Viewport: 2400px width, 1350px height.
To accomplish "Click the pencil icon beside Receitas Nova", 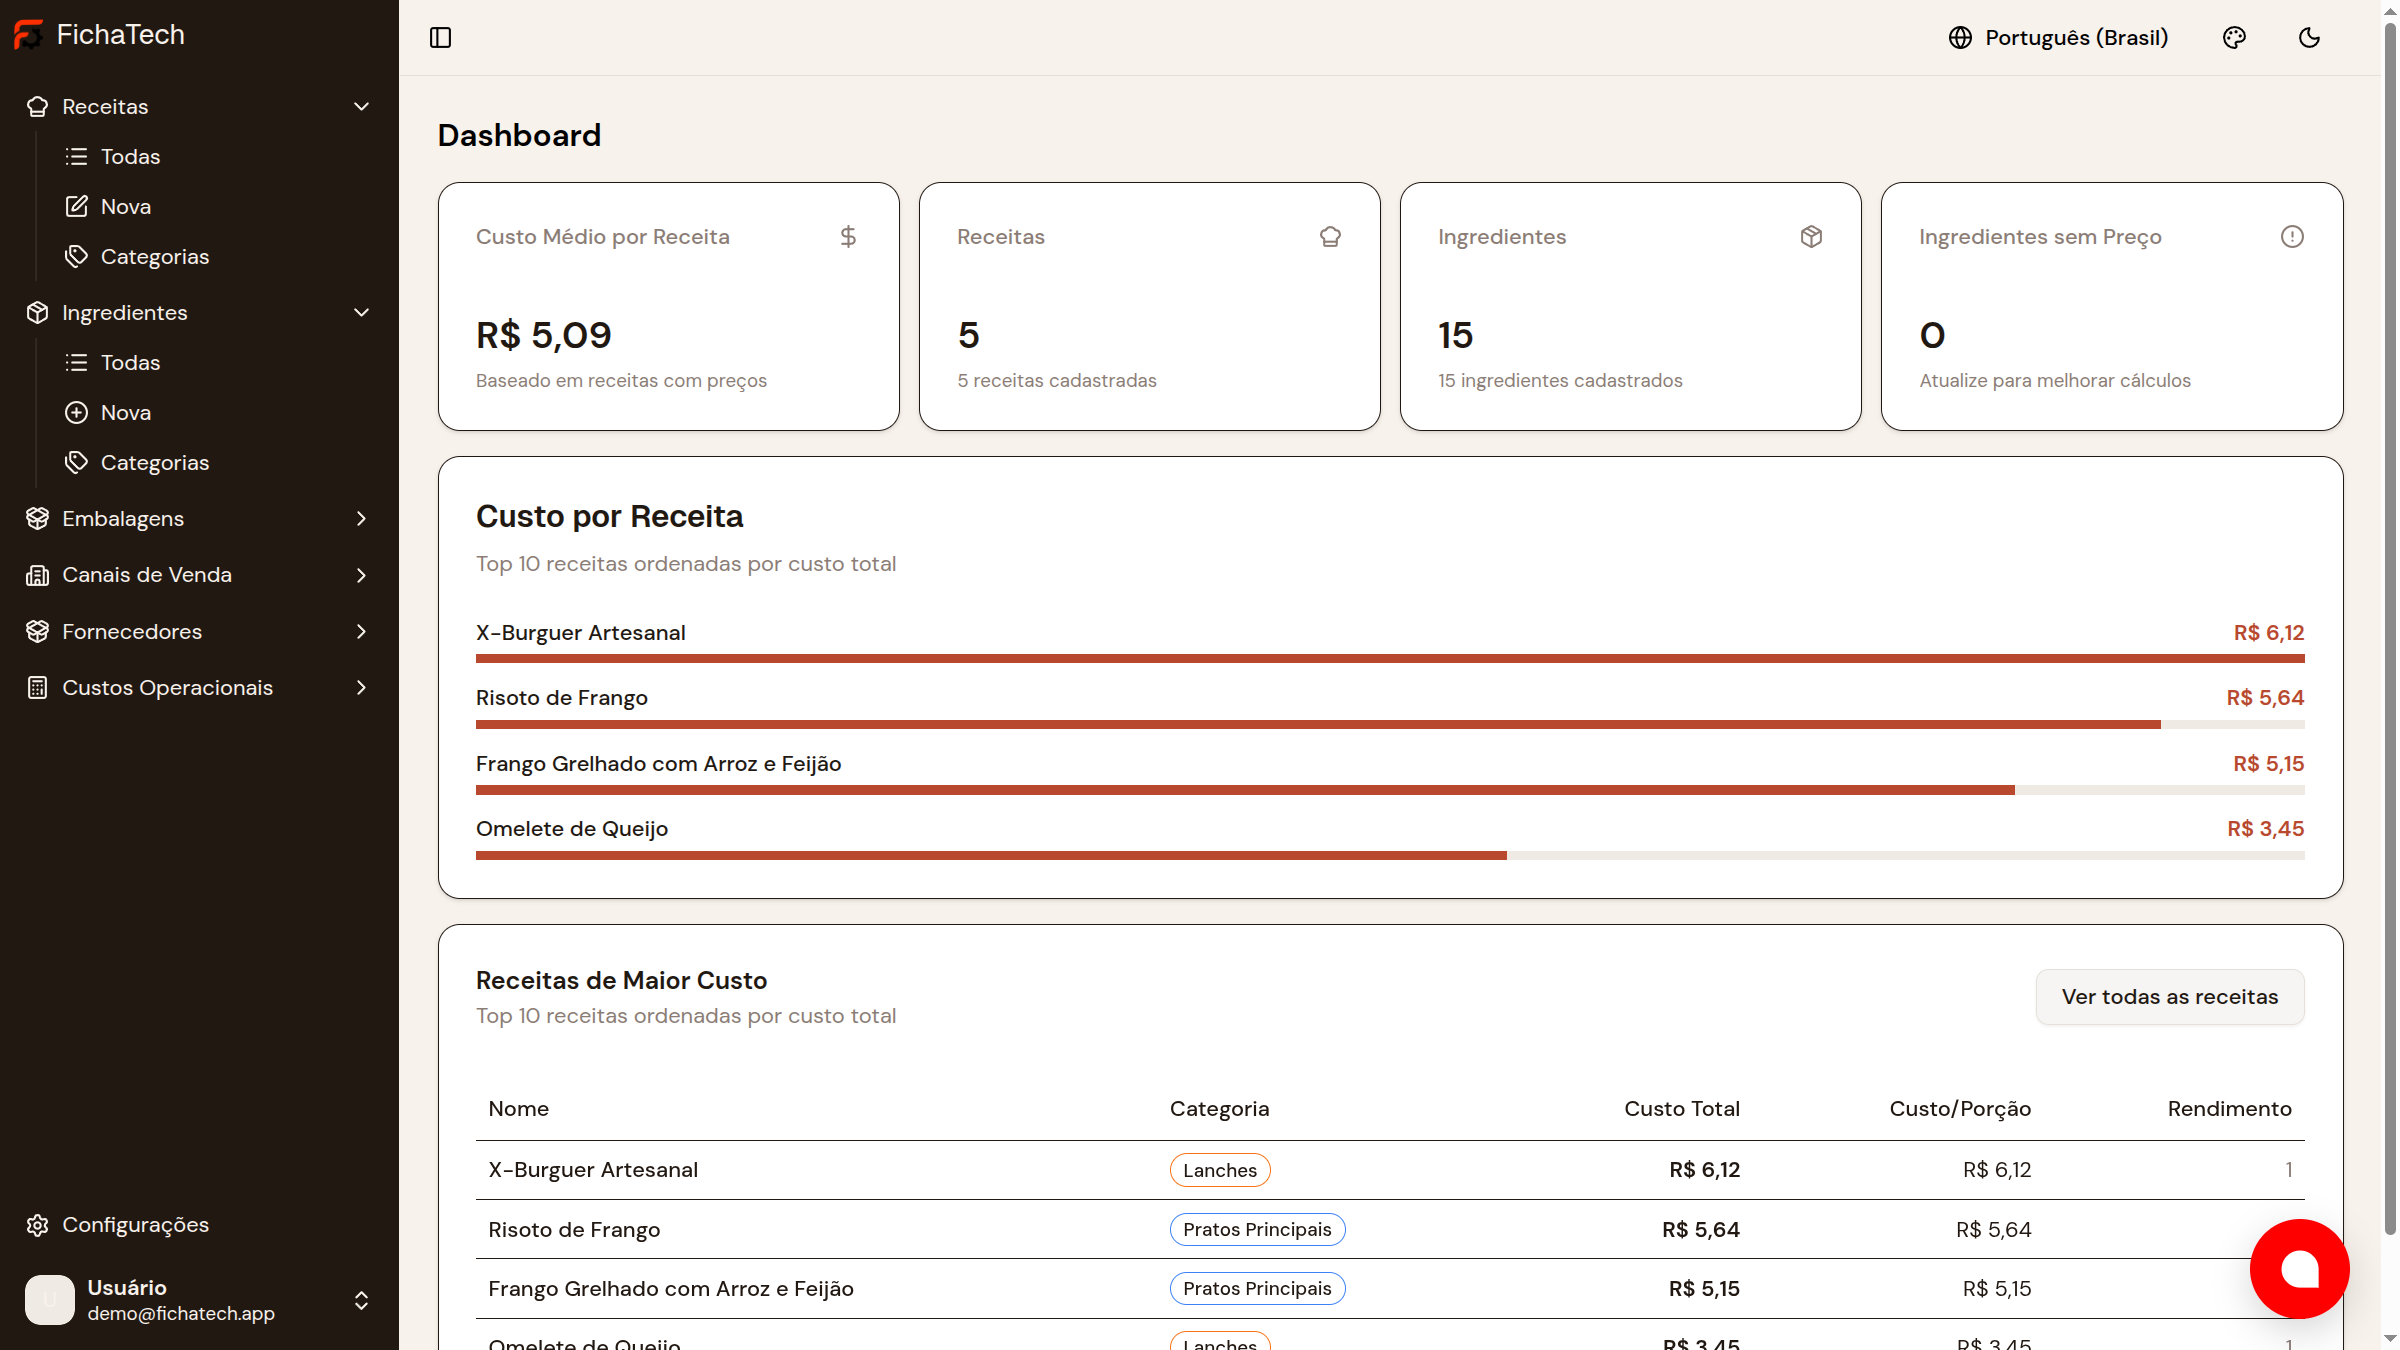I will pos(77,207).
